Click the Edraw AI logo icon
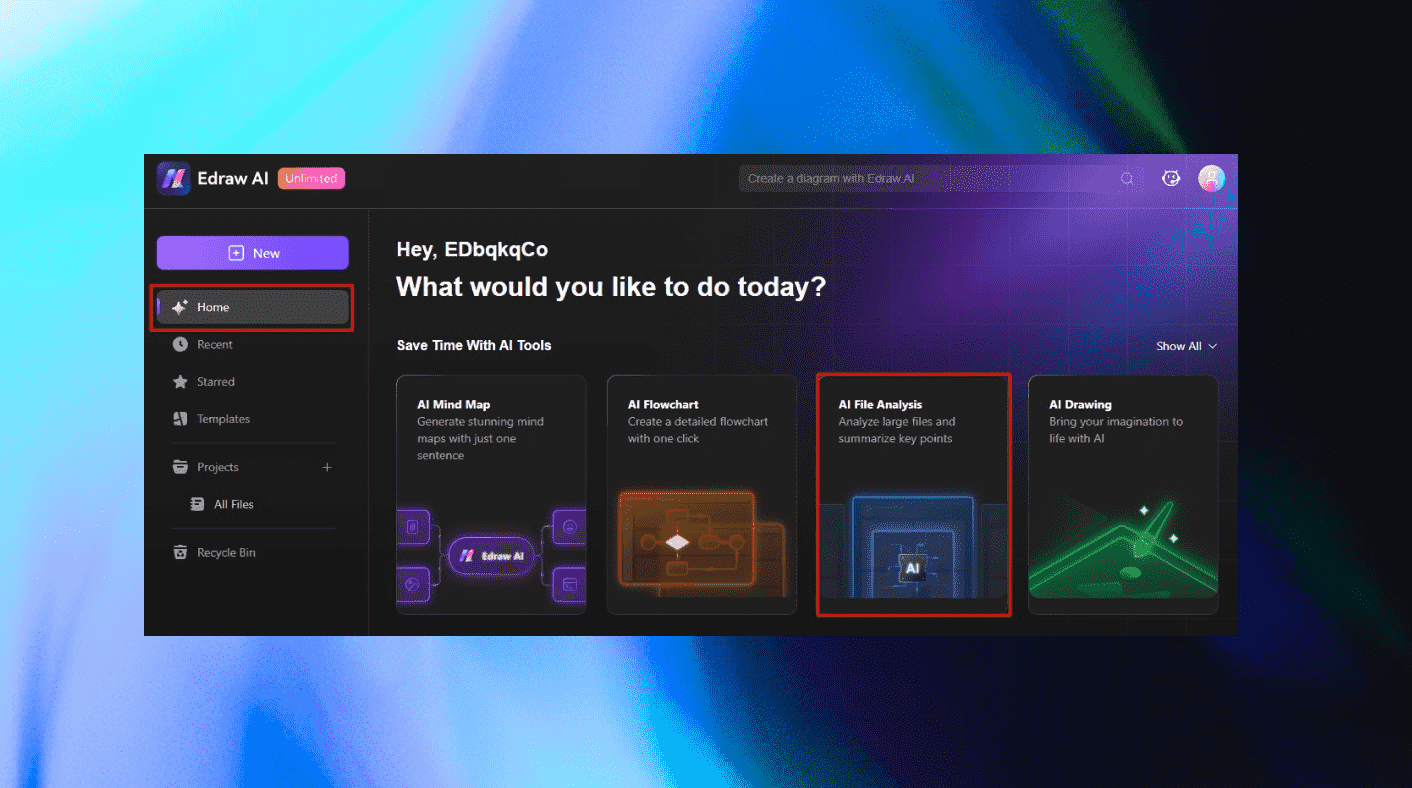This screenshot has height=788, width=1412. pyautogui.click(x=173, y=179)
